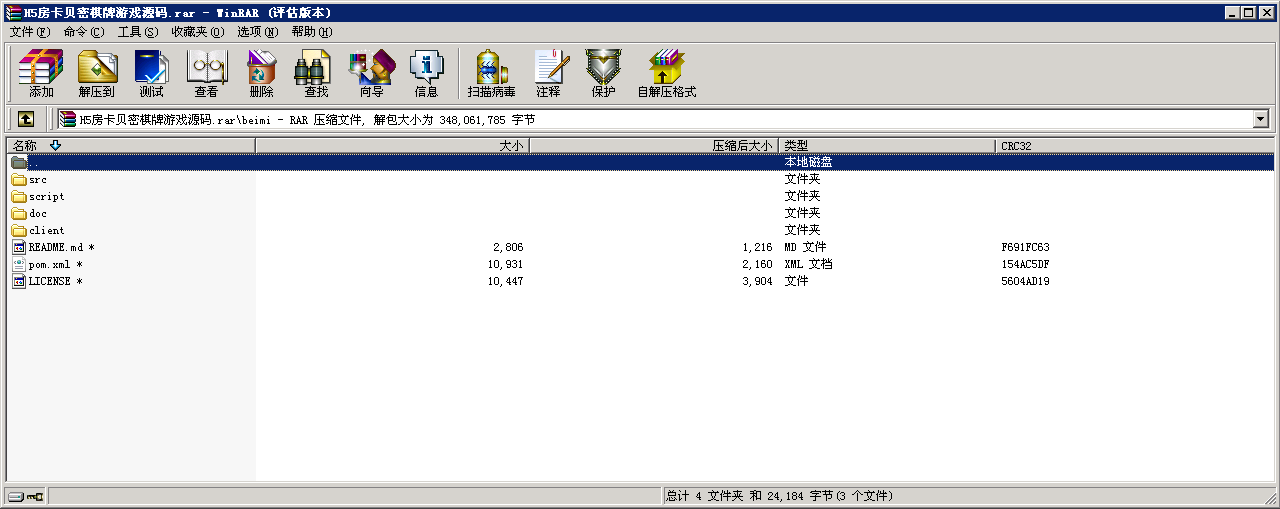This screenshot has height=509, width=1280.
Task: Open the Comment (注释) toolbar icon
Action: pyautogui.click(x=548, y=74)
